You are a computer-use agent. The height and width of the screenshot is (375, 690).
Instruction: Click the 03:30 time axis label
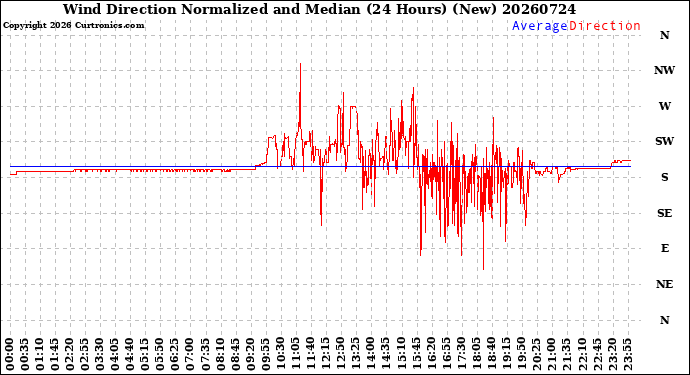[100, 354]
